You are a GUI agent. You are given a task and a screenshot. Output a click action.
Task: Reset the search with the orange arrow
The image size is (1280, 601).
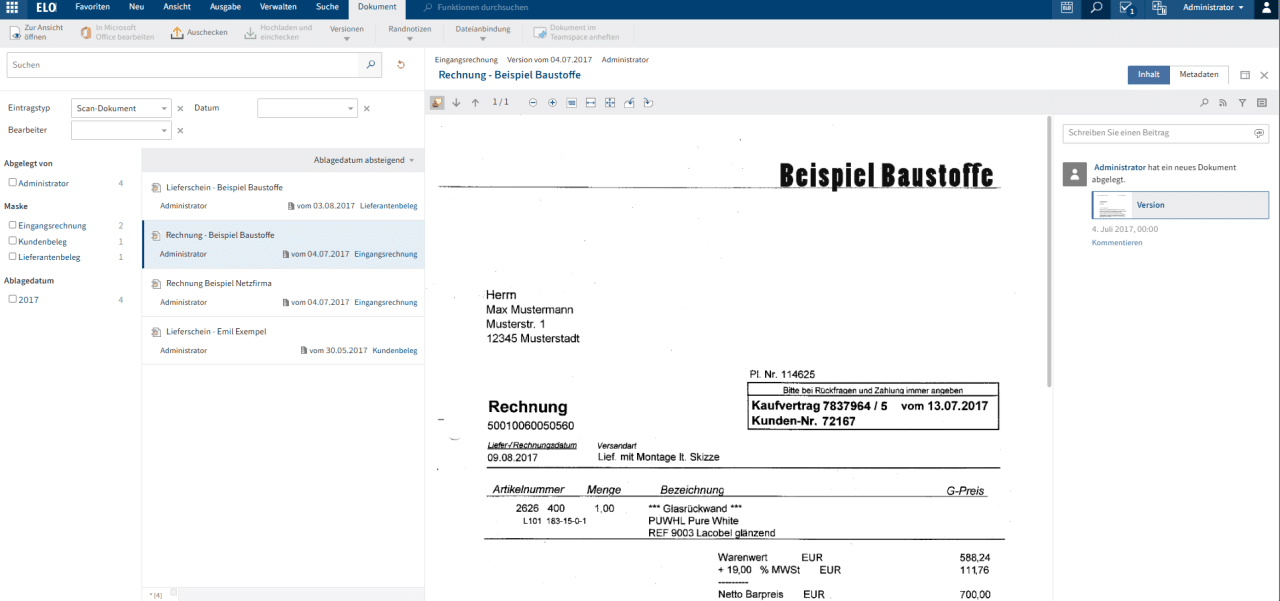[x=401, y=65]
